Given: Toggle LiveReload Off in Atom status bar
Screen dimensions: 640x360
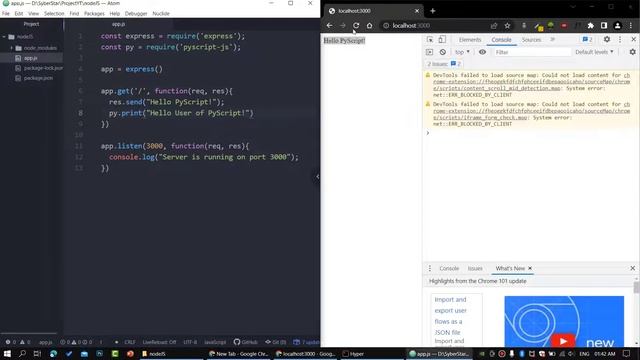Looking at the screenshot, I should pyautogui.click(x=159, y=342).
